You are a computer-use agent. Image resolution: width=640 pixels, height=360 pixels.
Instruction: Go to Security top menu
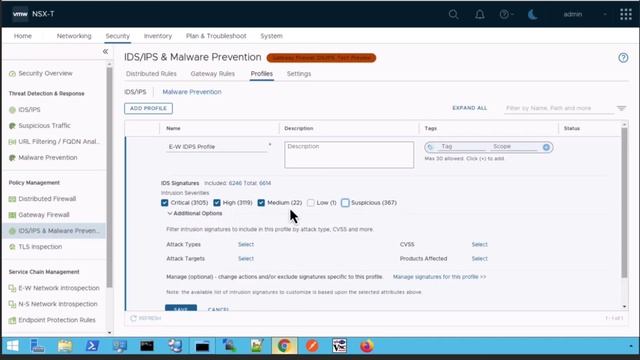click(118, 36)
